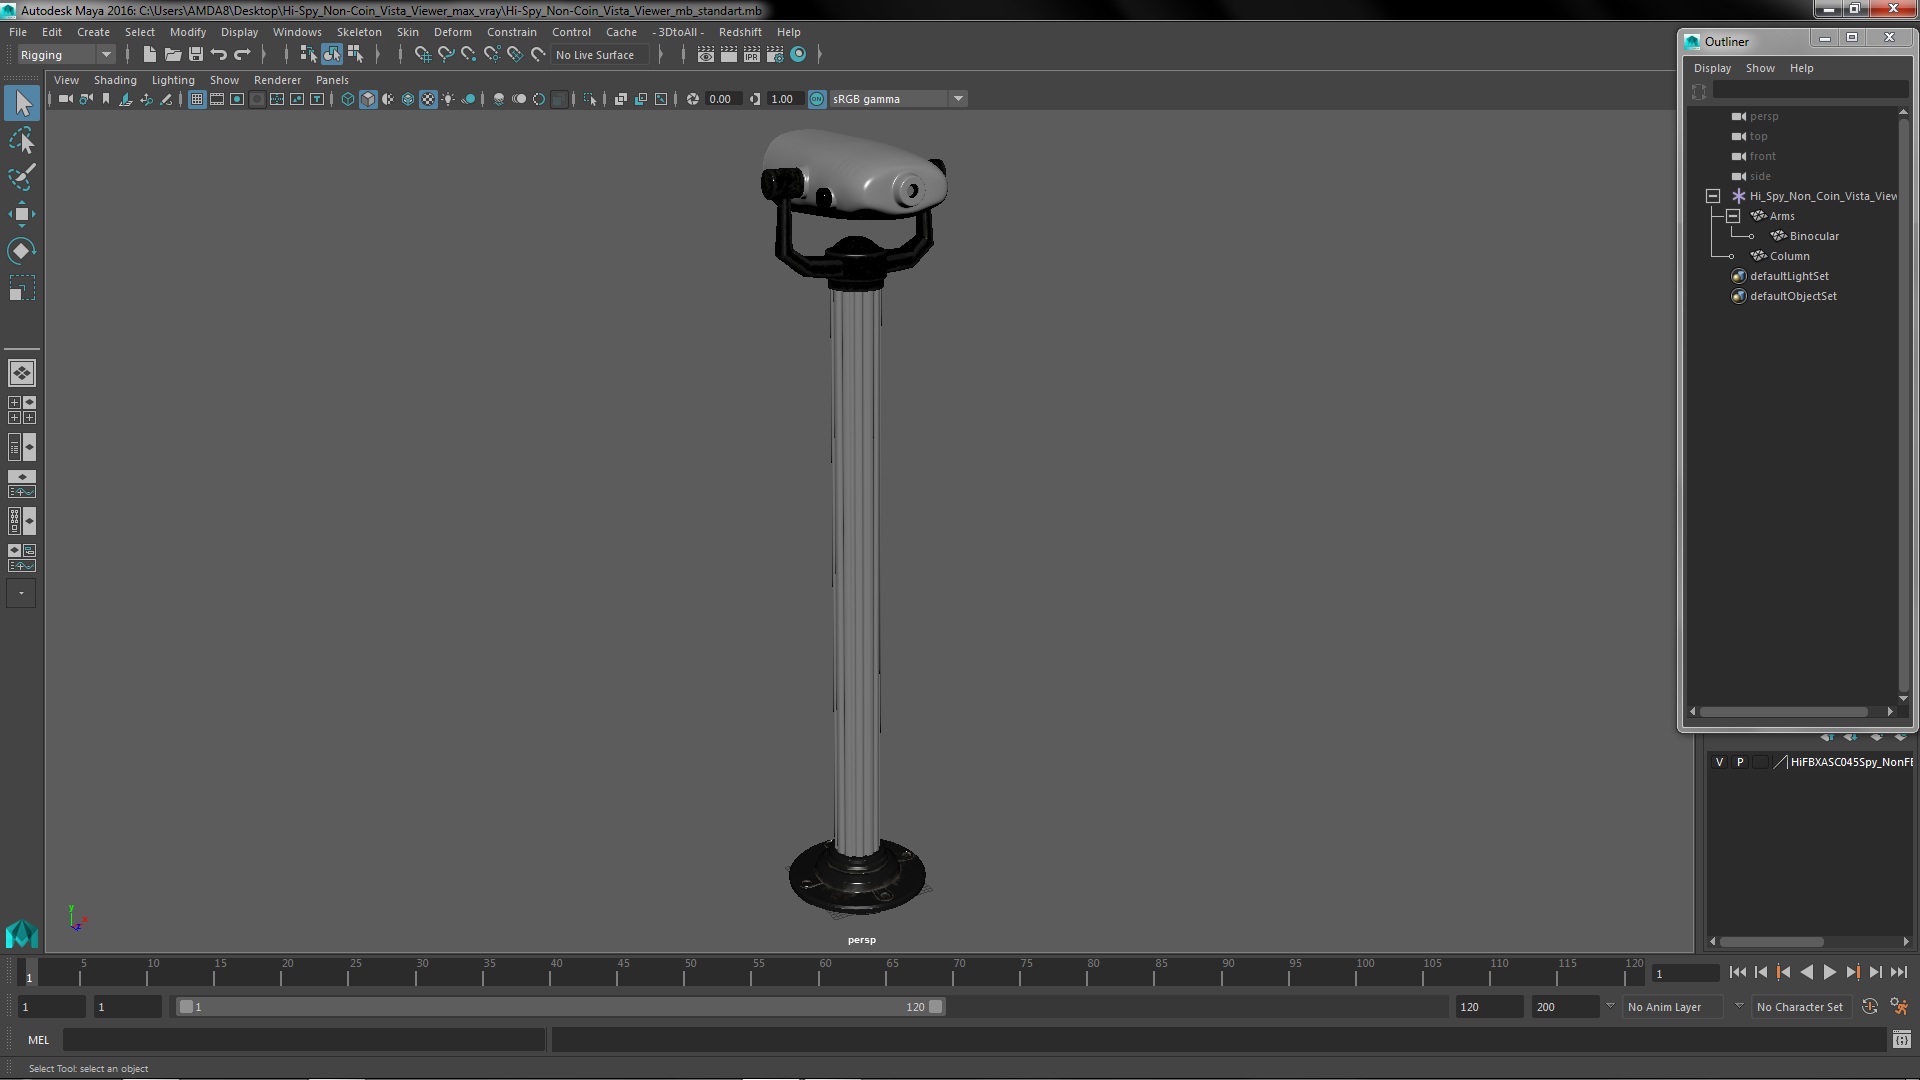Open Outliner Display menu
1920x1080 pixels.
[x=1712, y=68]
